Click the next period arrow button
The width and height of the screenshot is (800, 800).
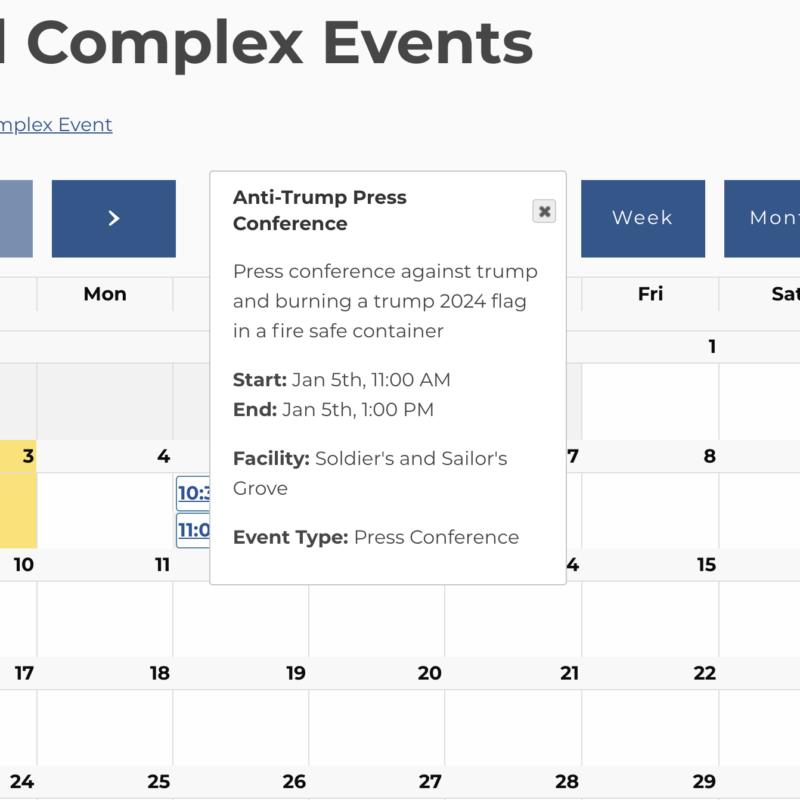[x=113, y=218]
